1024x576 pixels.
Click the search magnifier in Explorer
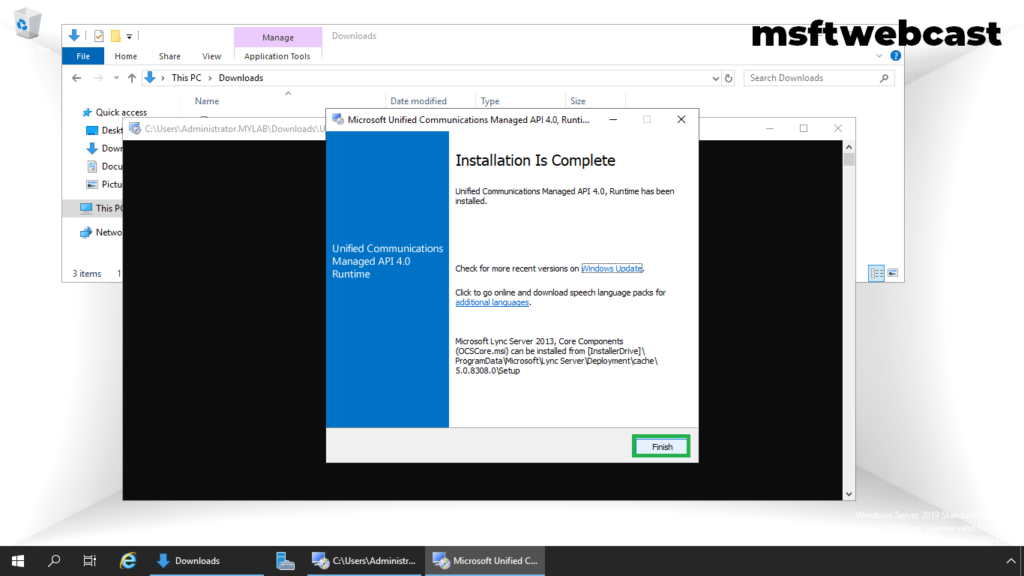coord(884,78)
